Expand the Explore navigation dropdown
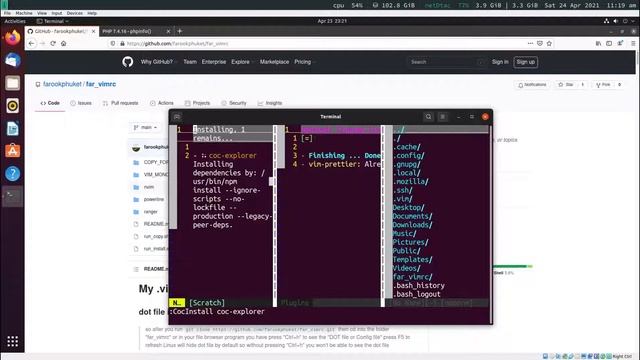Image resolution: width=640 pixels, height=360 pixels. click(x=242, y=62)
